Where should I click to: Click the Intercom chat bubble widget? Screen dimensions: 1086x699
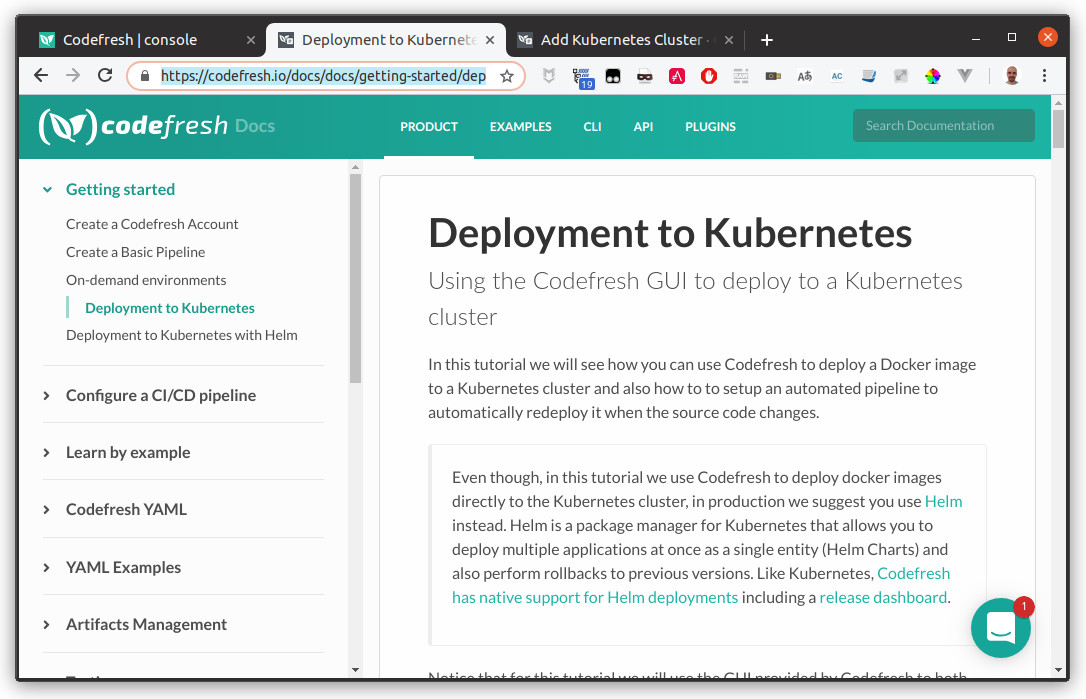[1001, 628]
